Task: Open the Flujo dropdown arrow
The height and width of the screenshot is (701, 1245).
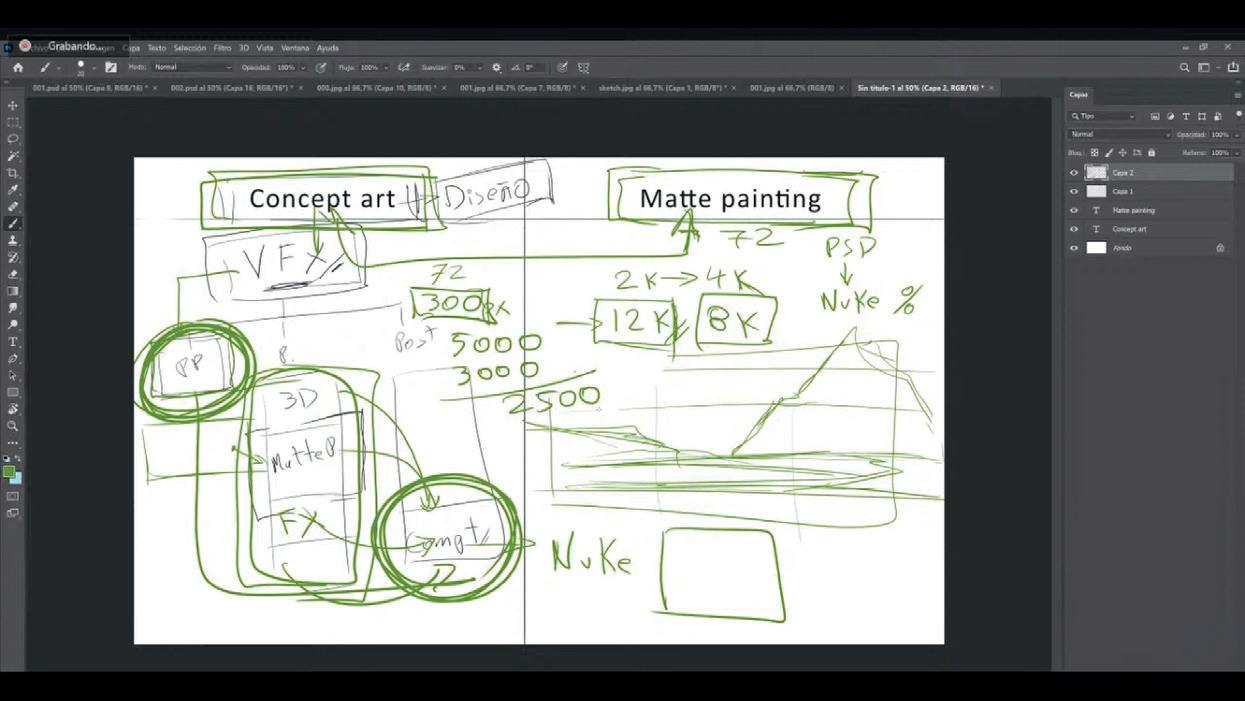Action: point(386,68)
